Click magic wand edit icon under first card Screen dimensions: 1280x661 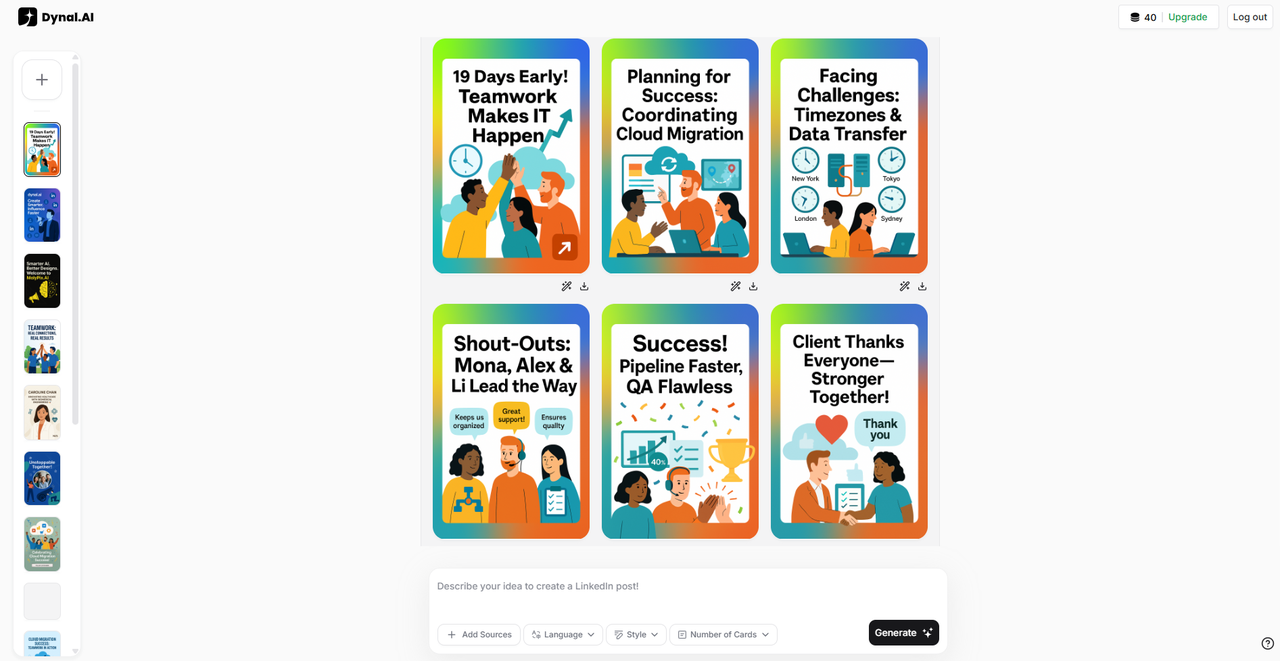(567, 286)
